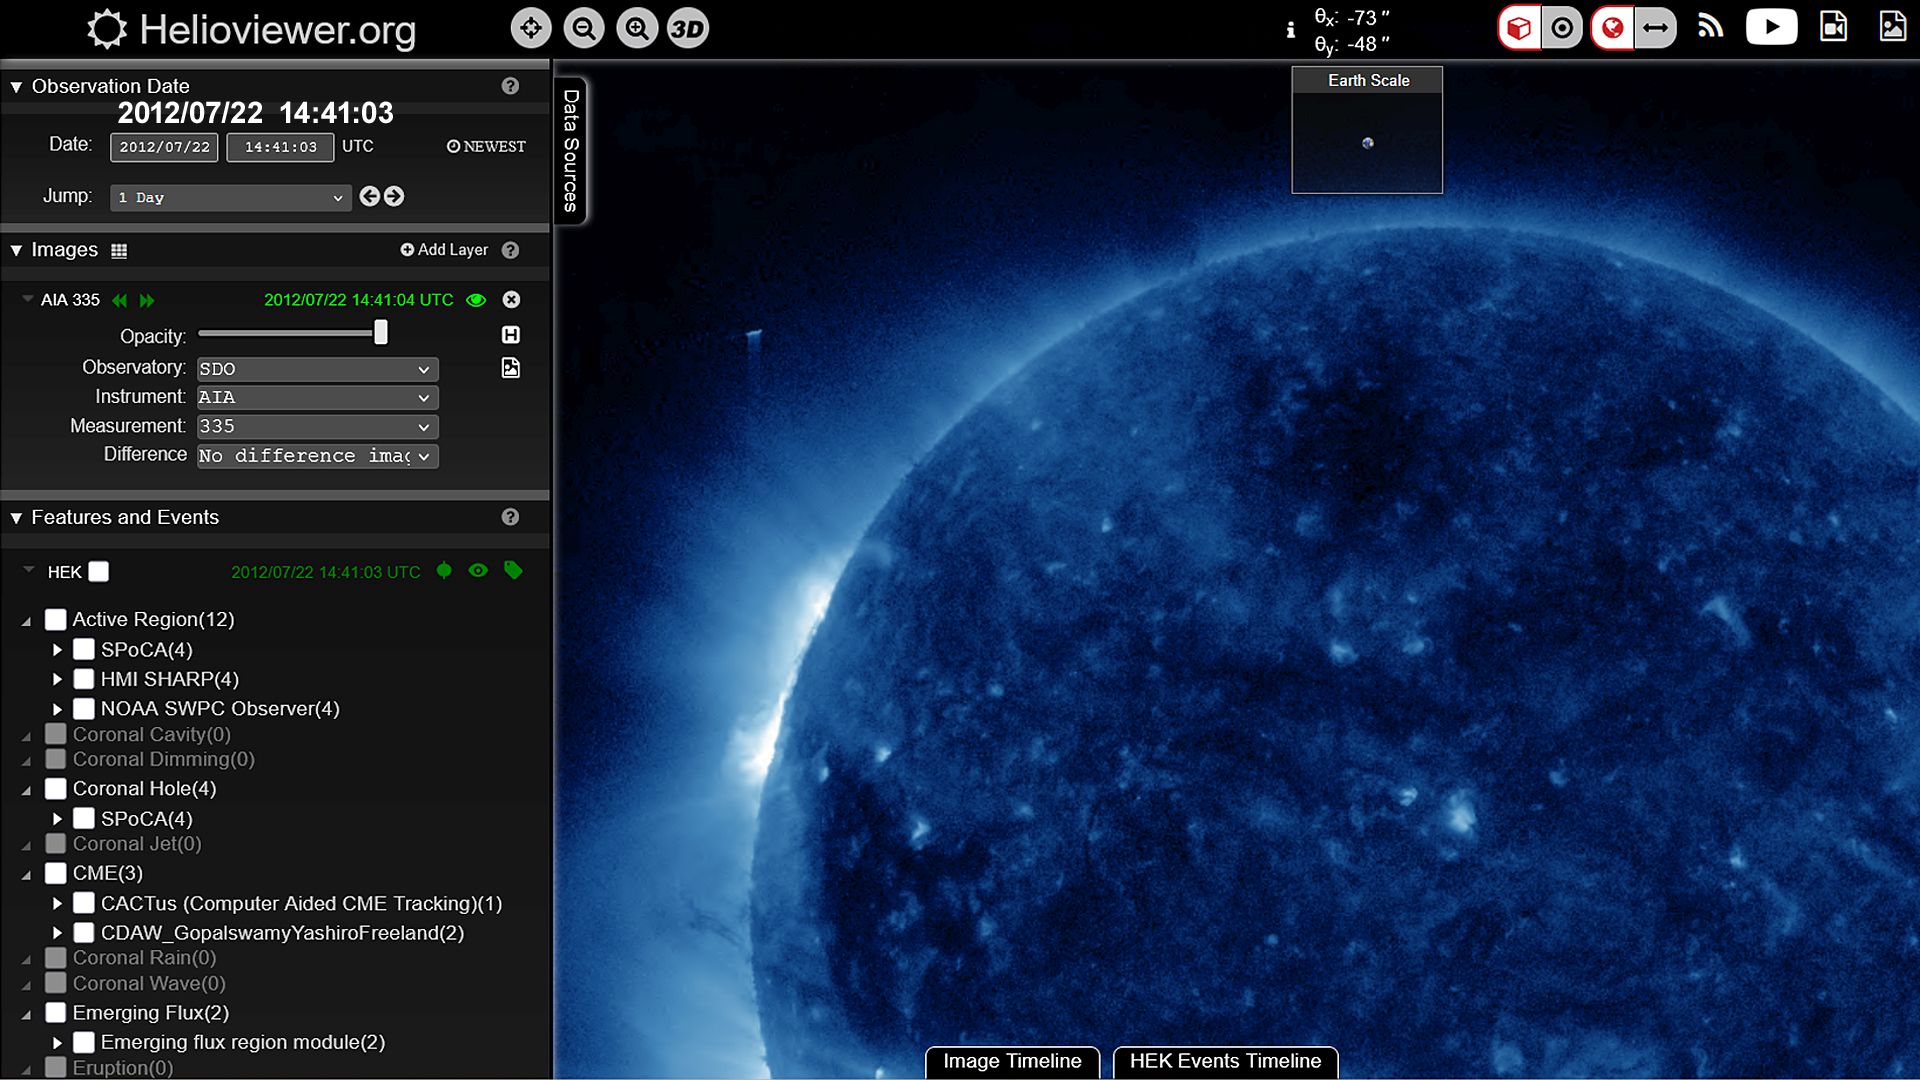Click the center-image crosshair icon

pyautogui.click(x=531, y=28)
